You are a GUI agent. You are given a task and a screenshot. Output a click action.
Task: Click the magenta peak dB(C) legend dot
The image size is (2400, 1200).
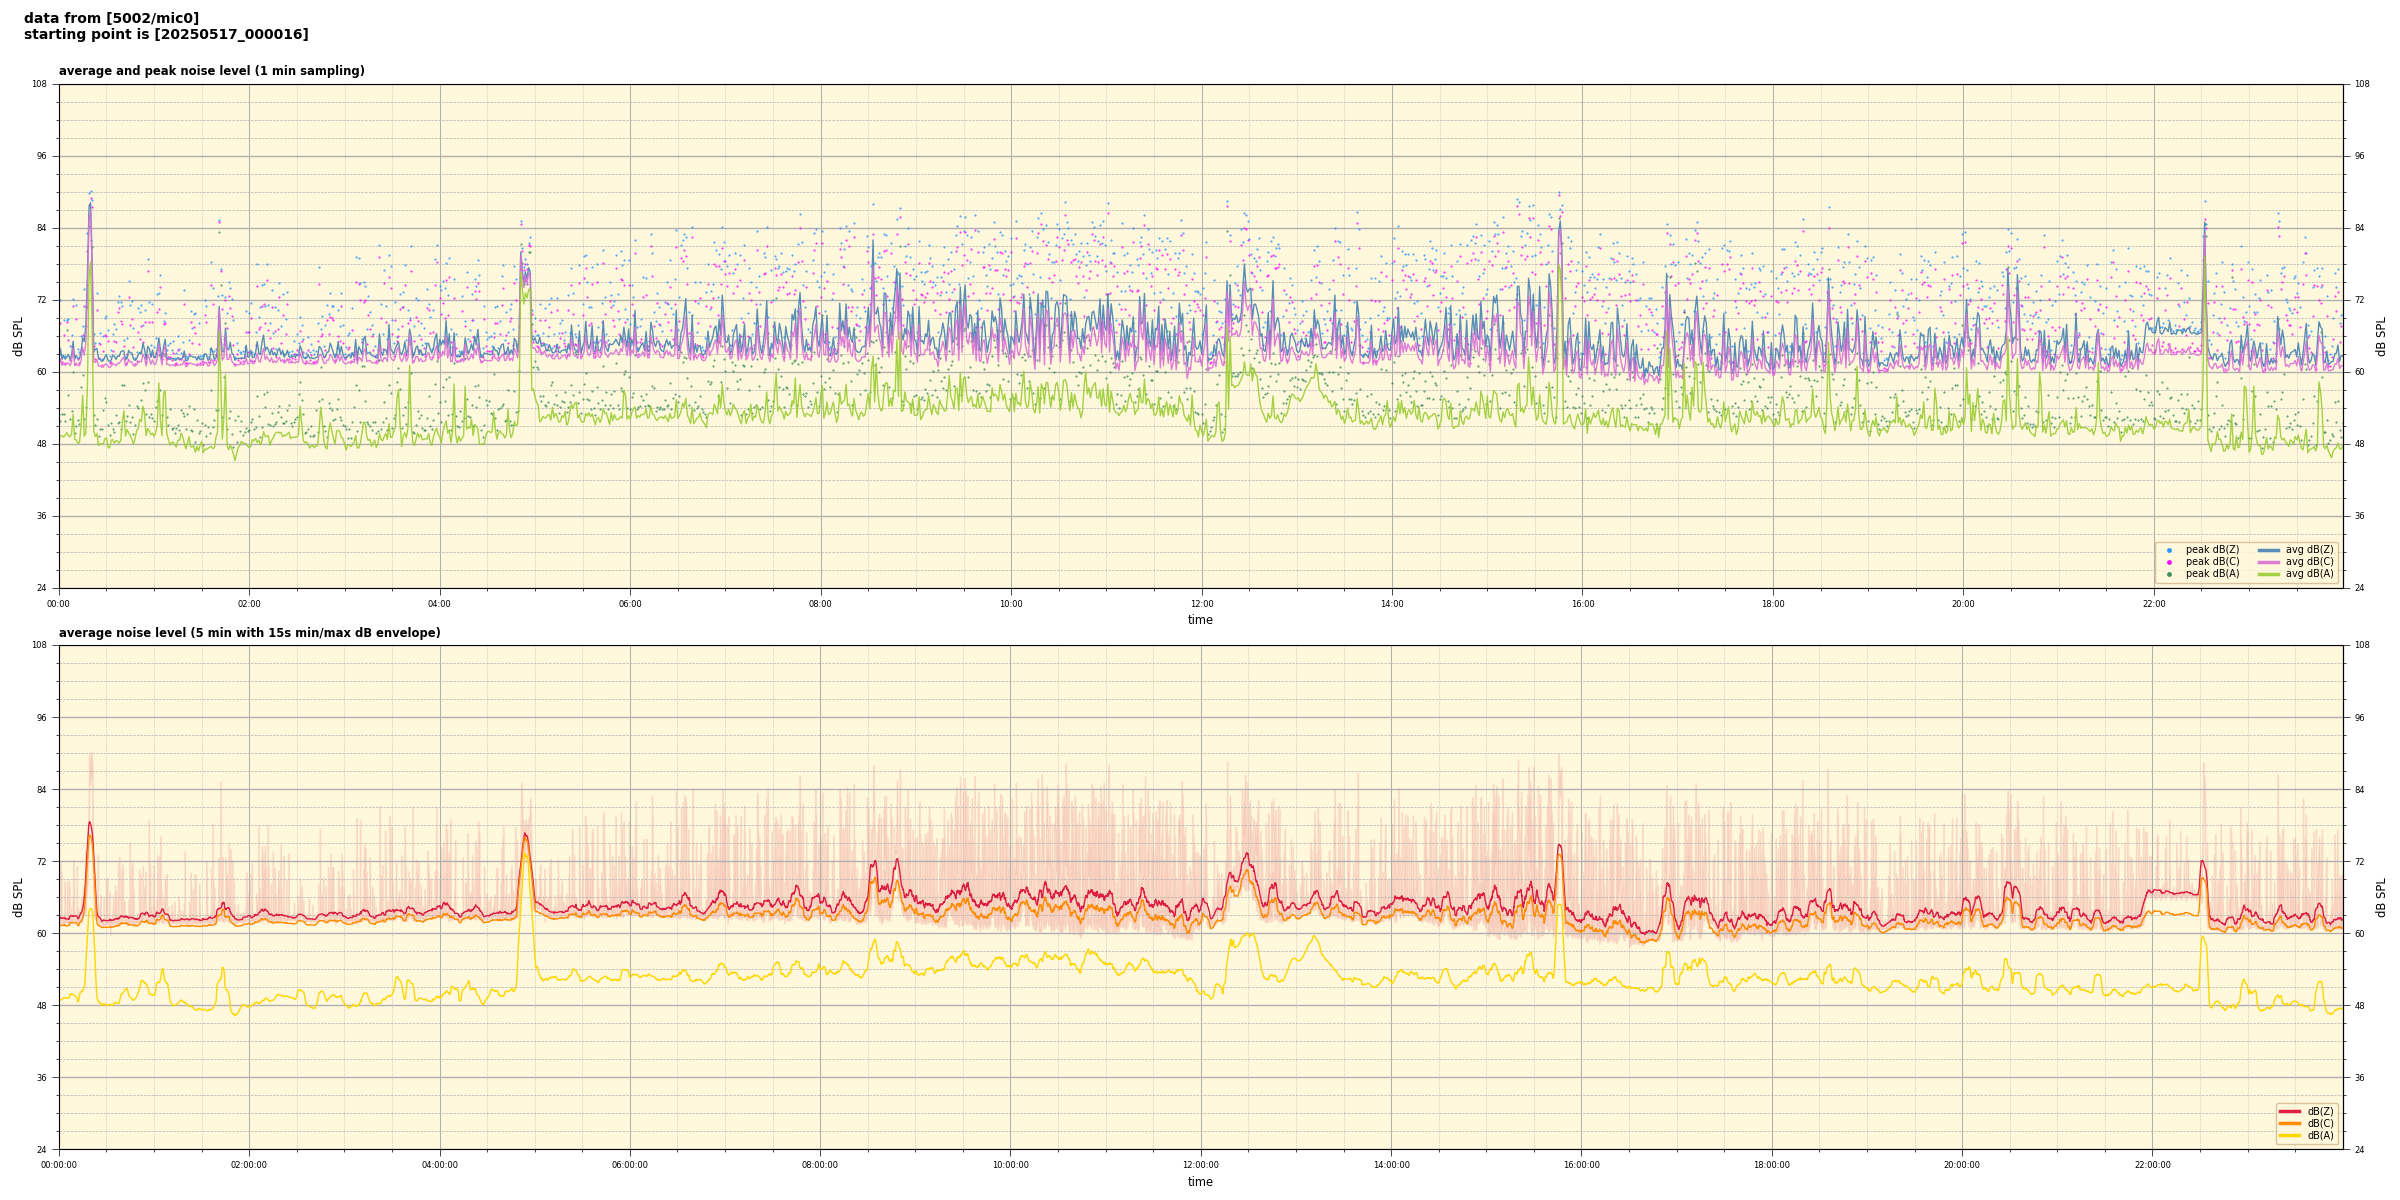pos(2169,562)
